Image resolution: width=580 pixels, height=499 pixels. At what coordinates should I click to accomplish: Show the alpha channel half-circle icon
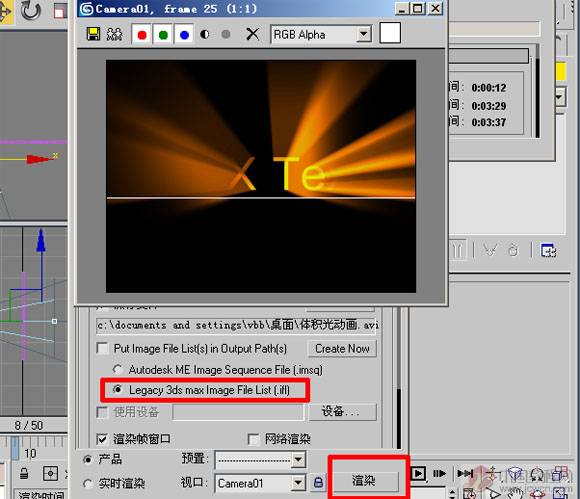click(x=205, y=34)
